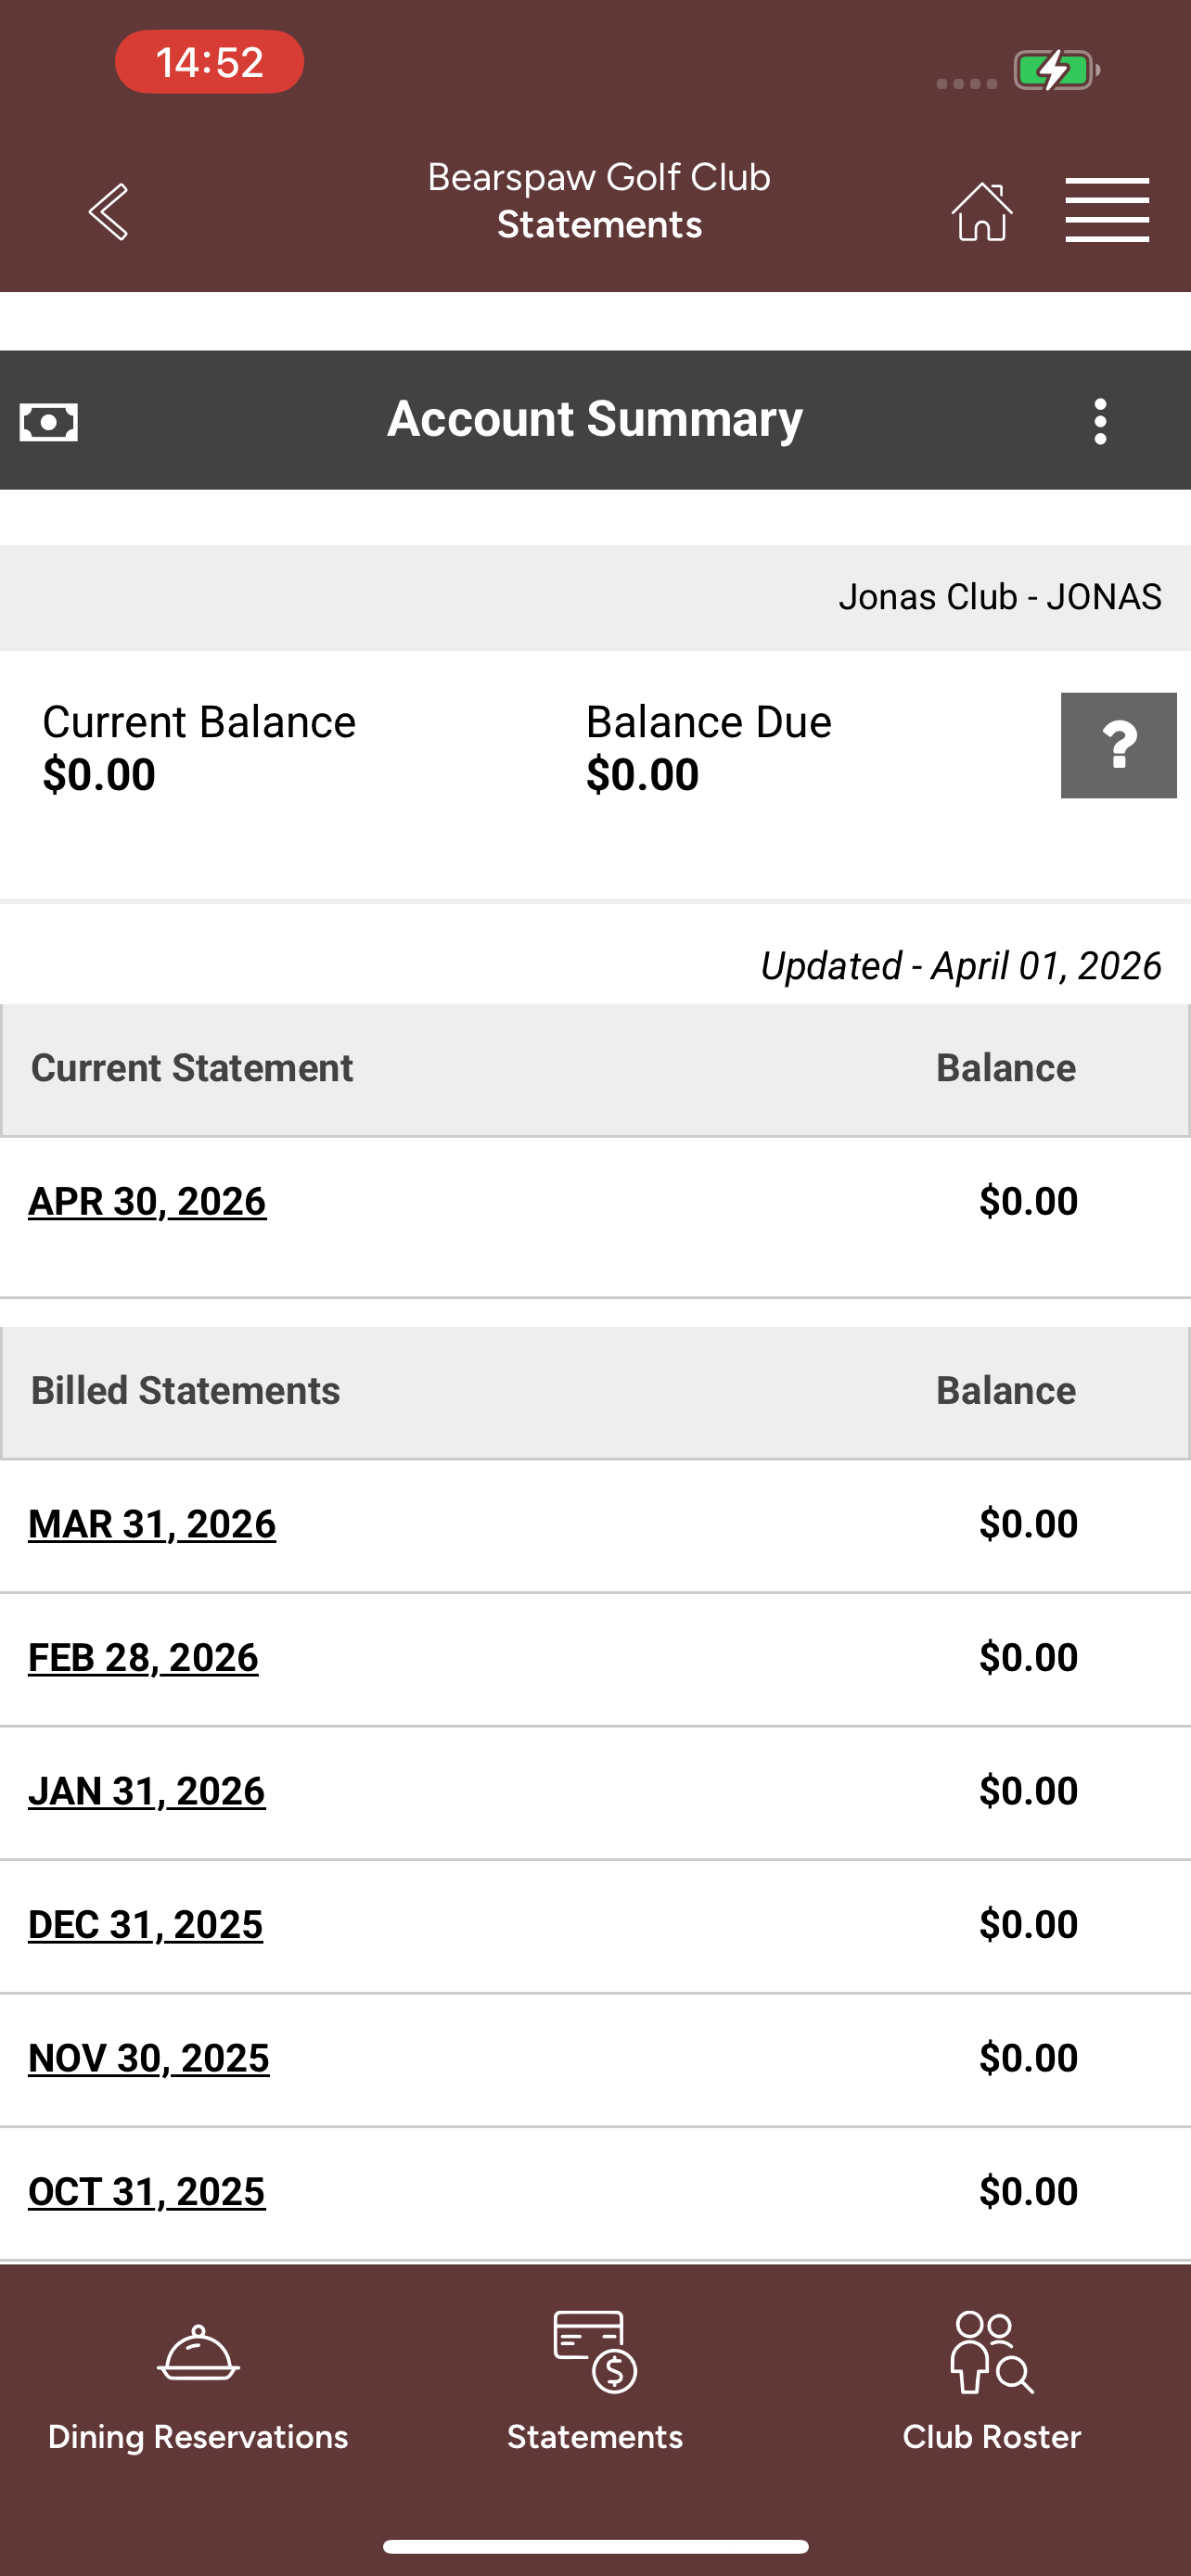Open the JAN 31, 2026 statement
1191x2576 pixels.
tap(147, 1791)
